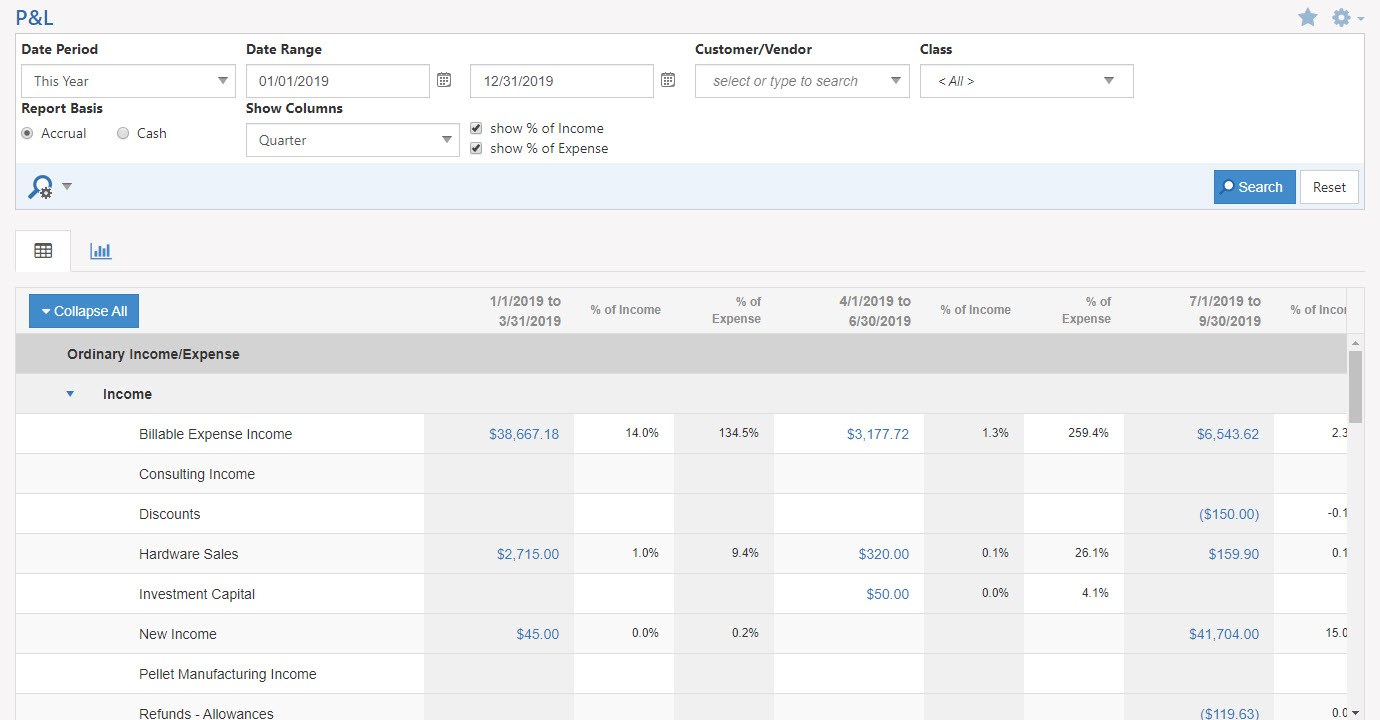The height and width of the screenshot is (720, 1380).
Task: Open the Date Period This Year dropdown
Action: click(128, 81)
